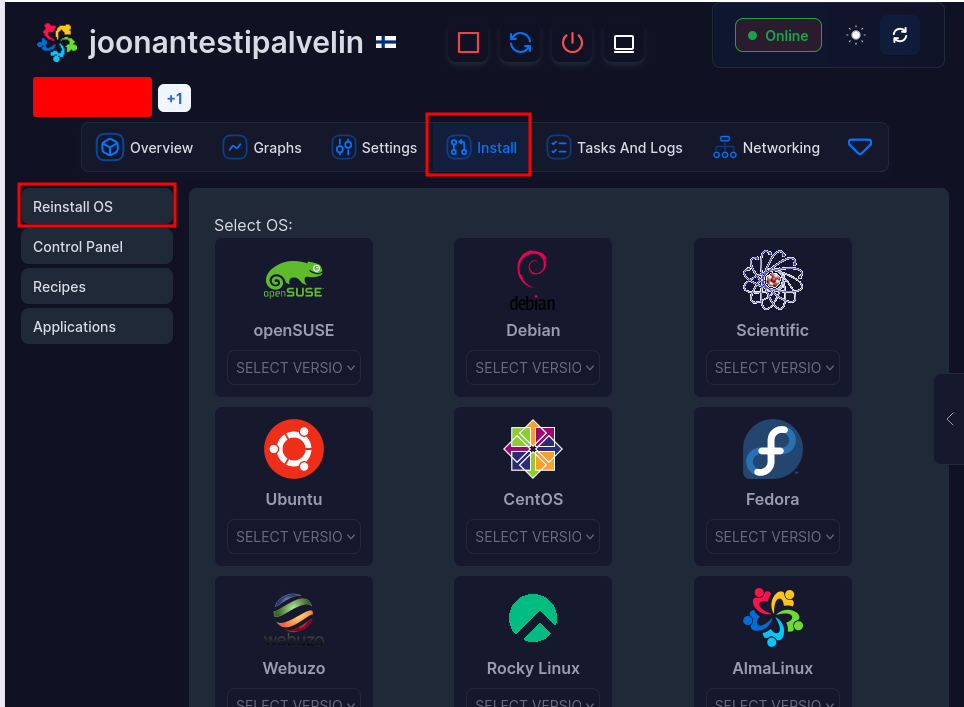Click the Ubuntu logo
Screen dimensions: 964x707
click(293, 449)
